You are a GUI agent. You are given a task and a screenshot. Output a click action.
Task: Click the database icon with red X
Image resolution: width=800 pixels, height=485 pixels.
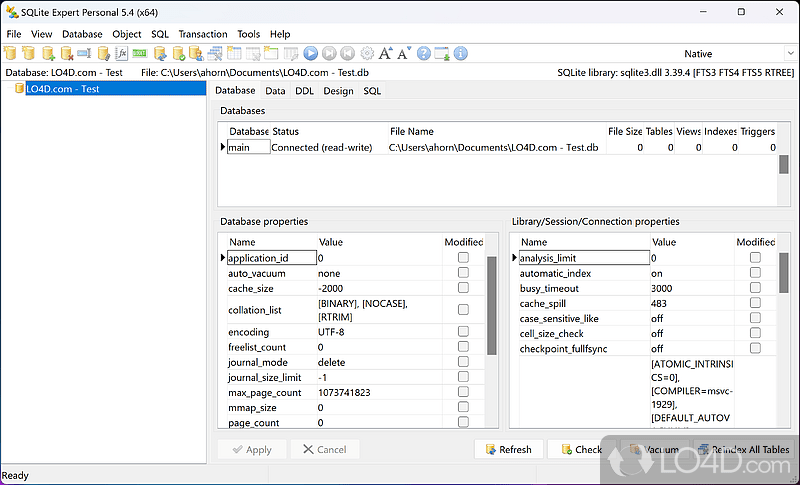[67, 53]
